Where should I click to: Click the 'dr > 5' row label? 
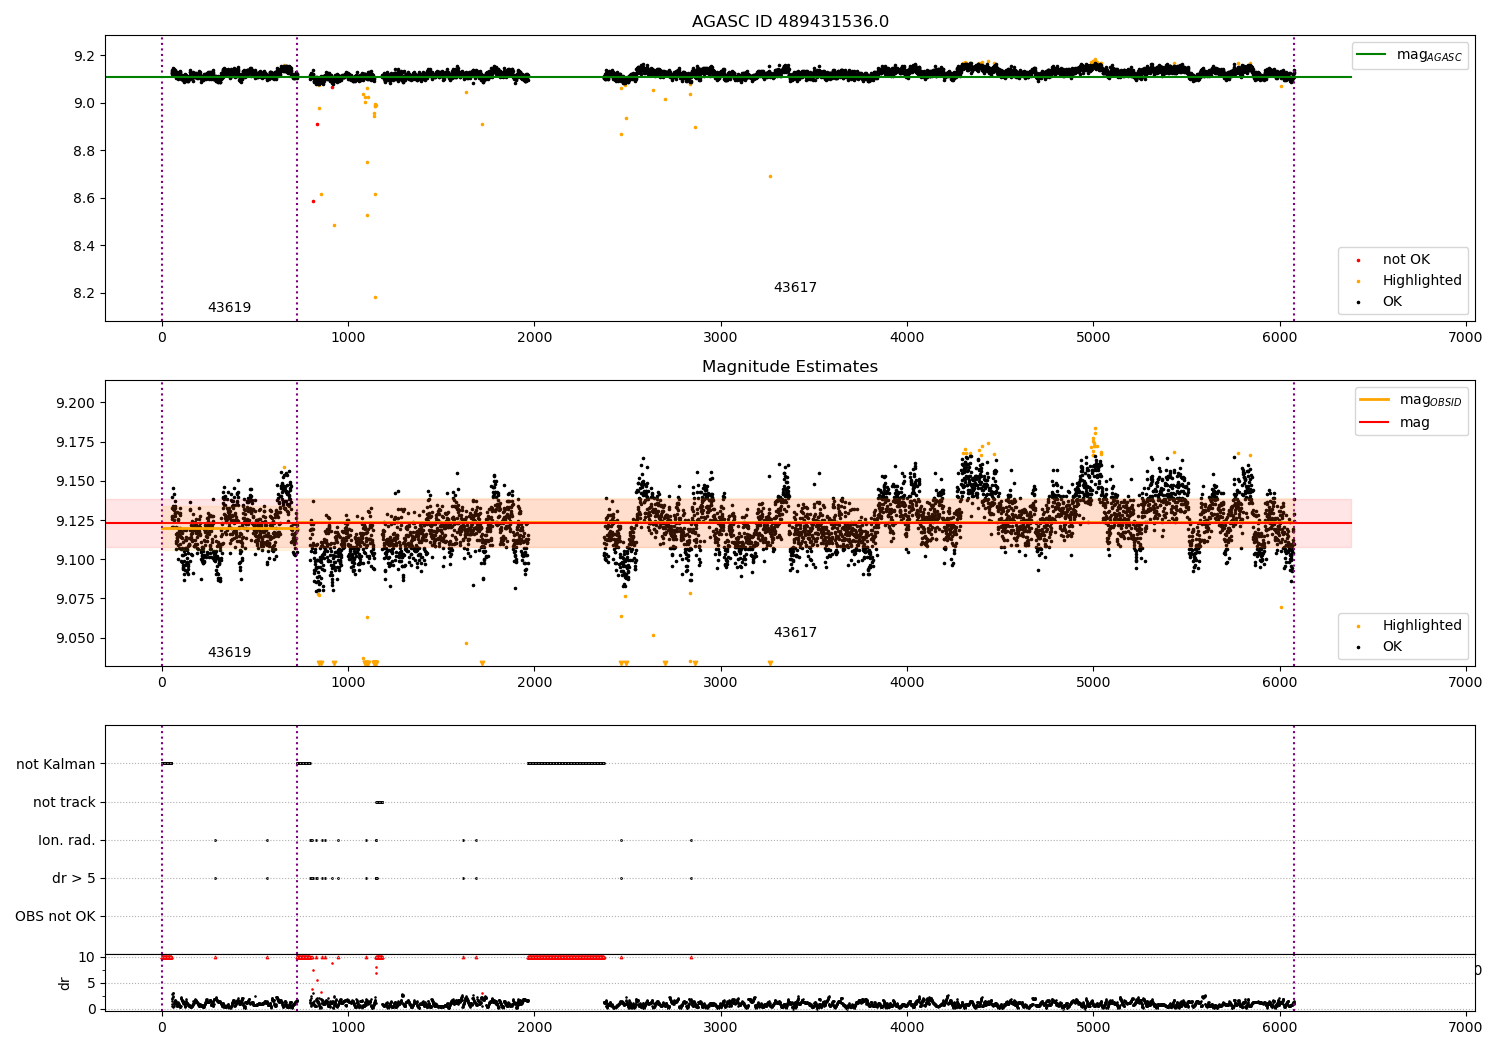(74, 878)
